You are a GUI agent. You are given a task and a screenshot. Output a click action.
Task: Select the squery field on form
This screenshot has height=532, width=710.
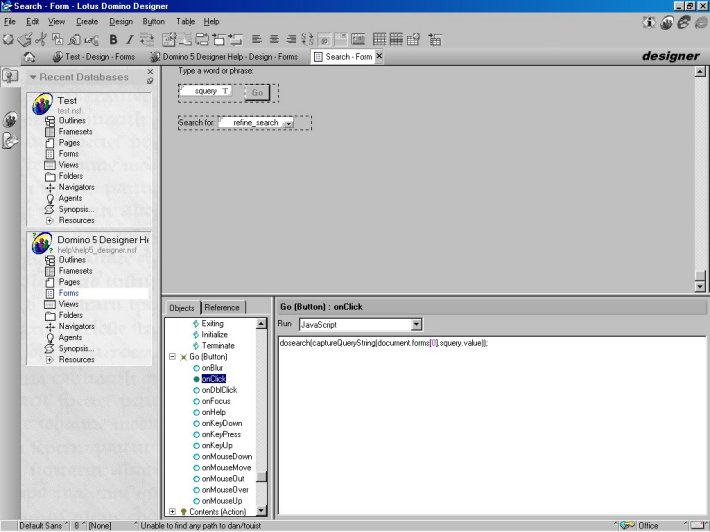click(x=206, y=91)
